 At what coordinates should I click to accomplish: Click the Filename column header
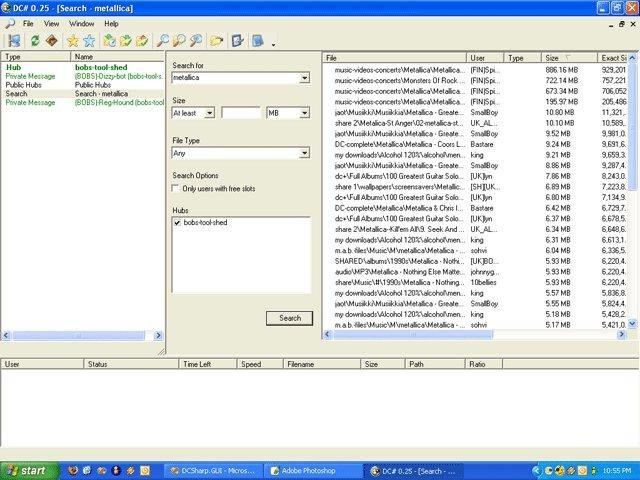(322, 364)
